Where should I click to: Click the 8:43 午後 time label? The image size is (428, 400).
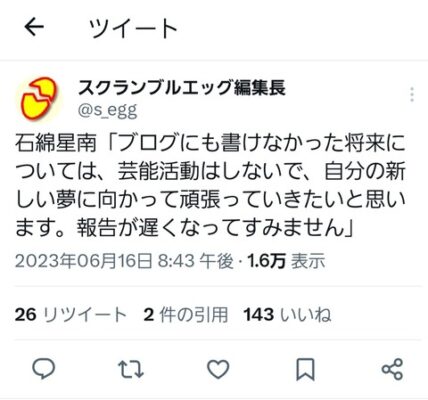click(195, 261)
